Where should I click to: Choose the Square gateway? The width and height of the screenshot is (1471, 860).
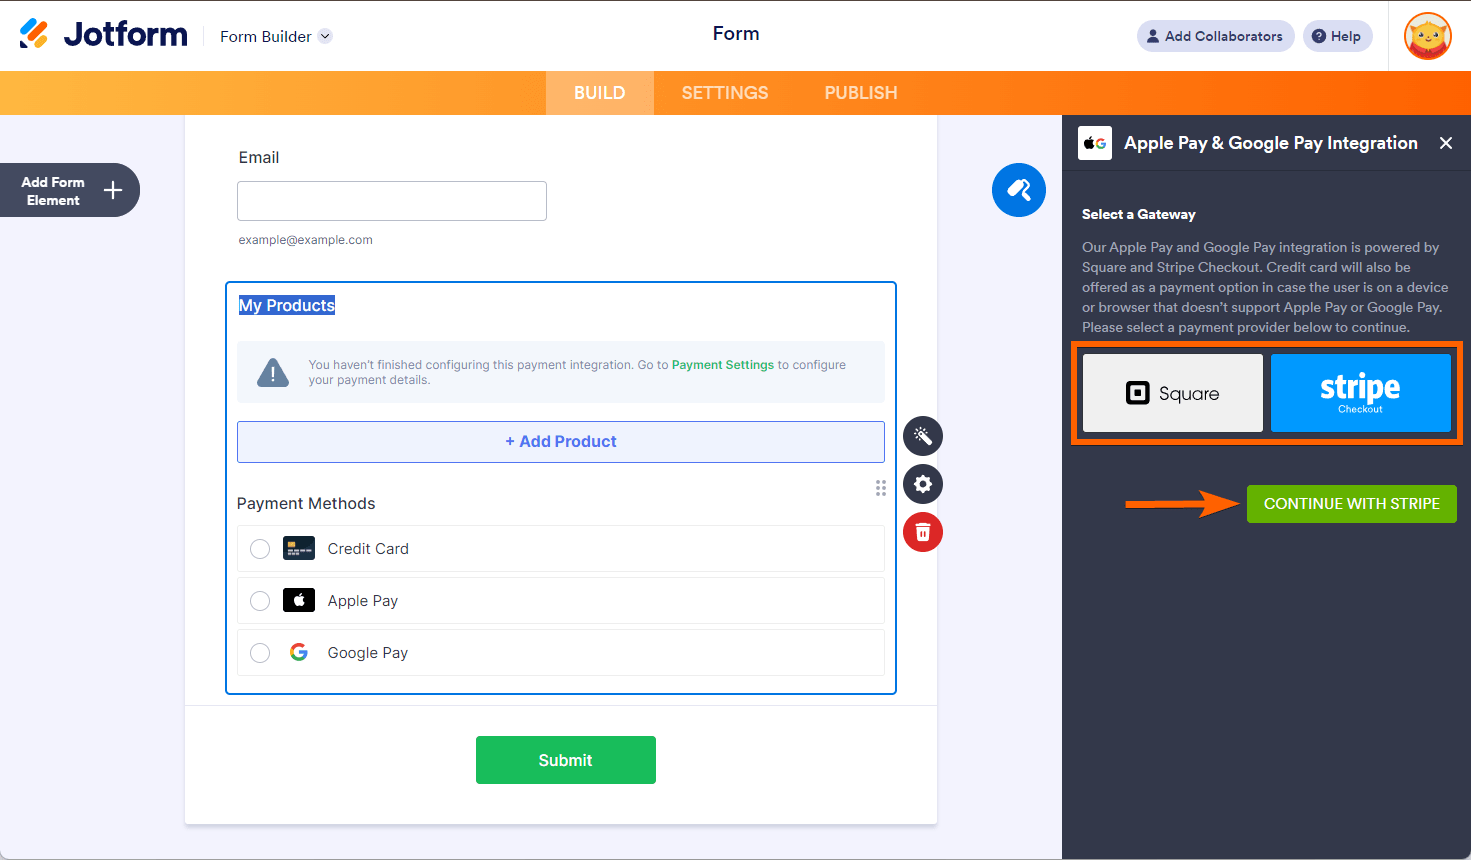[x=1173, y=393]
